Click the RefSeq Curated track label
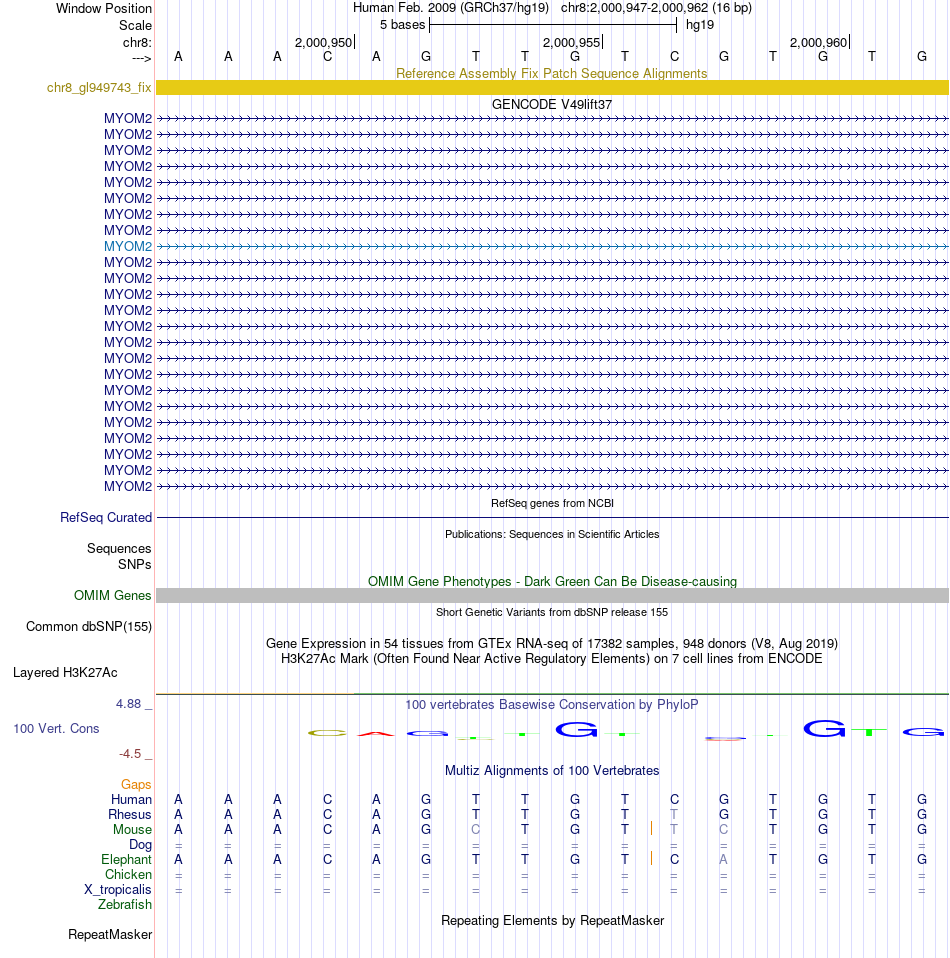 click(x=106, y=517)
